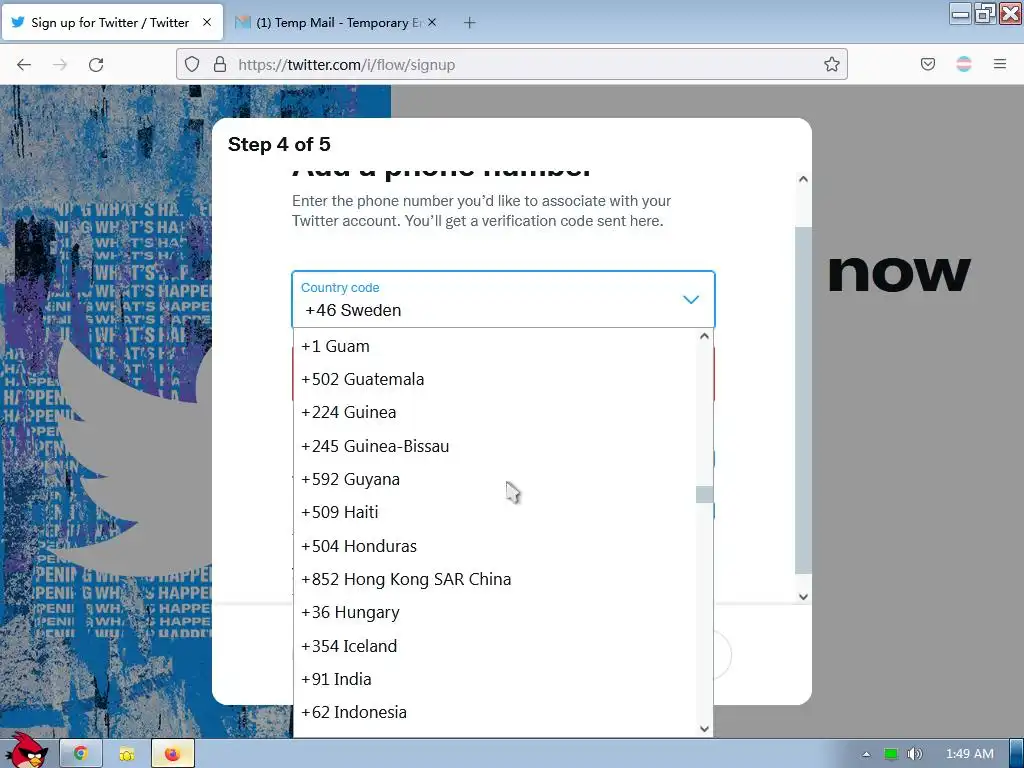Click the Country code chevron arrow

pos(691,299)
